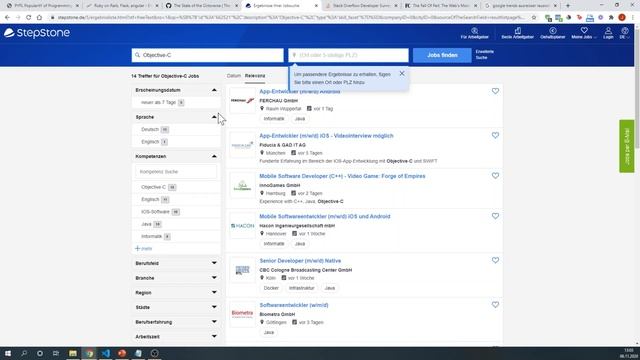Click the browser back arrow

click(7, 18)
